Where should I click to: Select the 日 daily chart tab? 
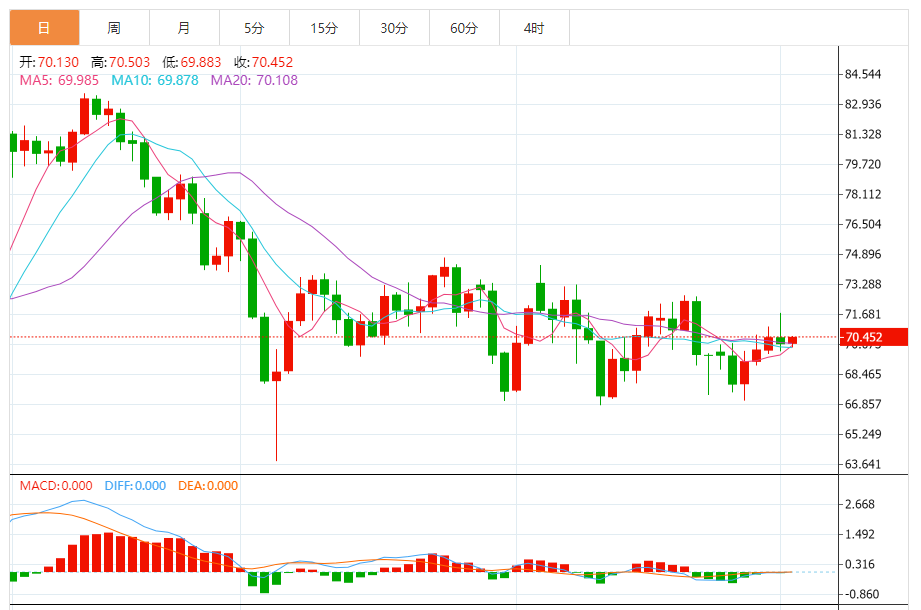coord(45,28)
